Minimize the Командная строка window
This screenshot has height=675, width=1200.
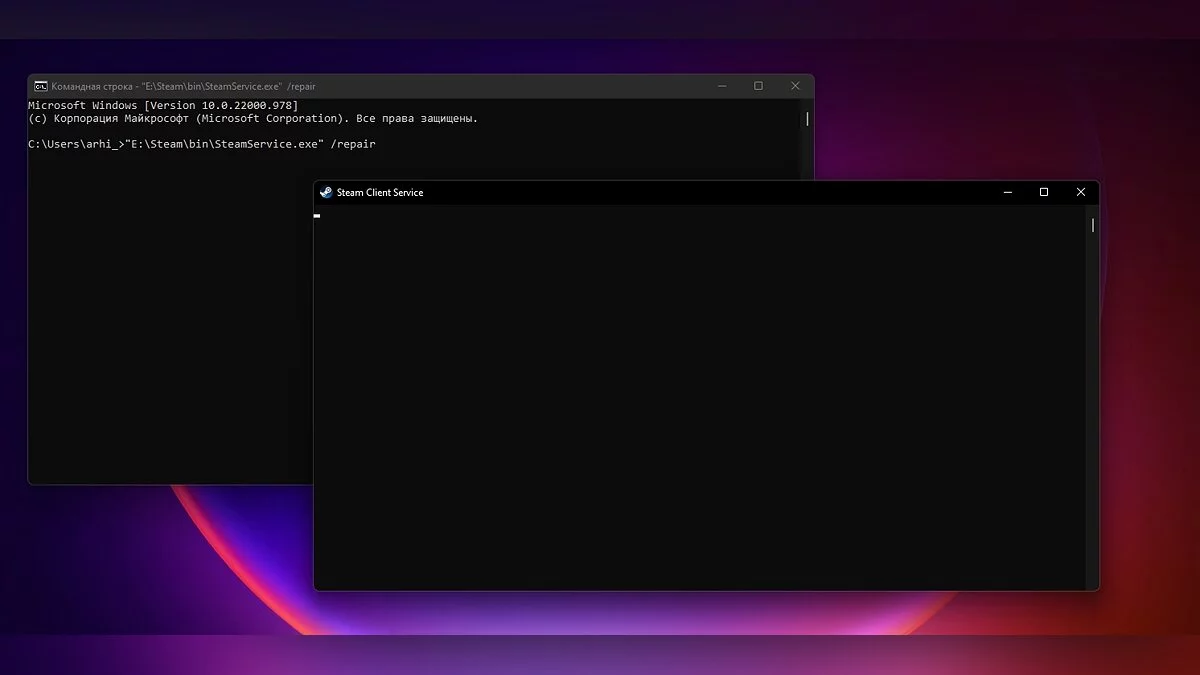click(x=722, y=86)
